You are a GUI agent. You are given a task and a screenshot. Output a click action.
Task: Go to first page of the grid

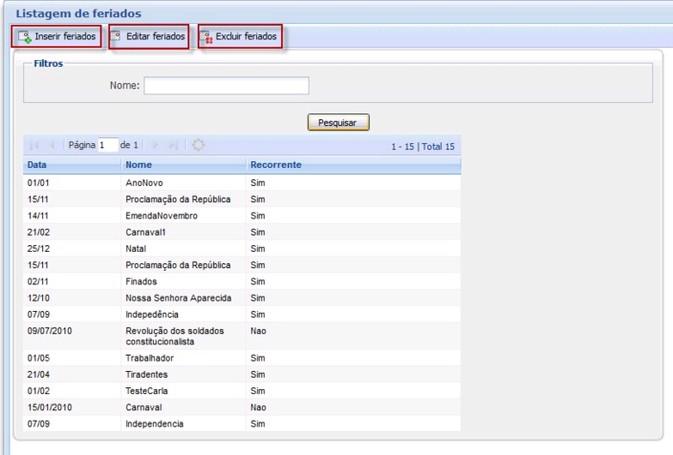[x=35, y=145]
